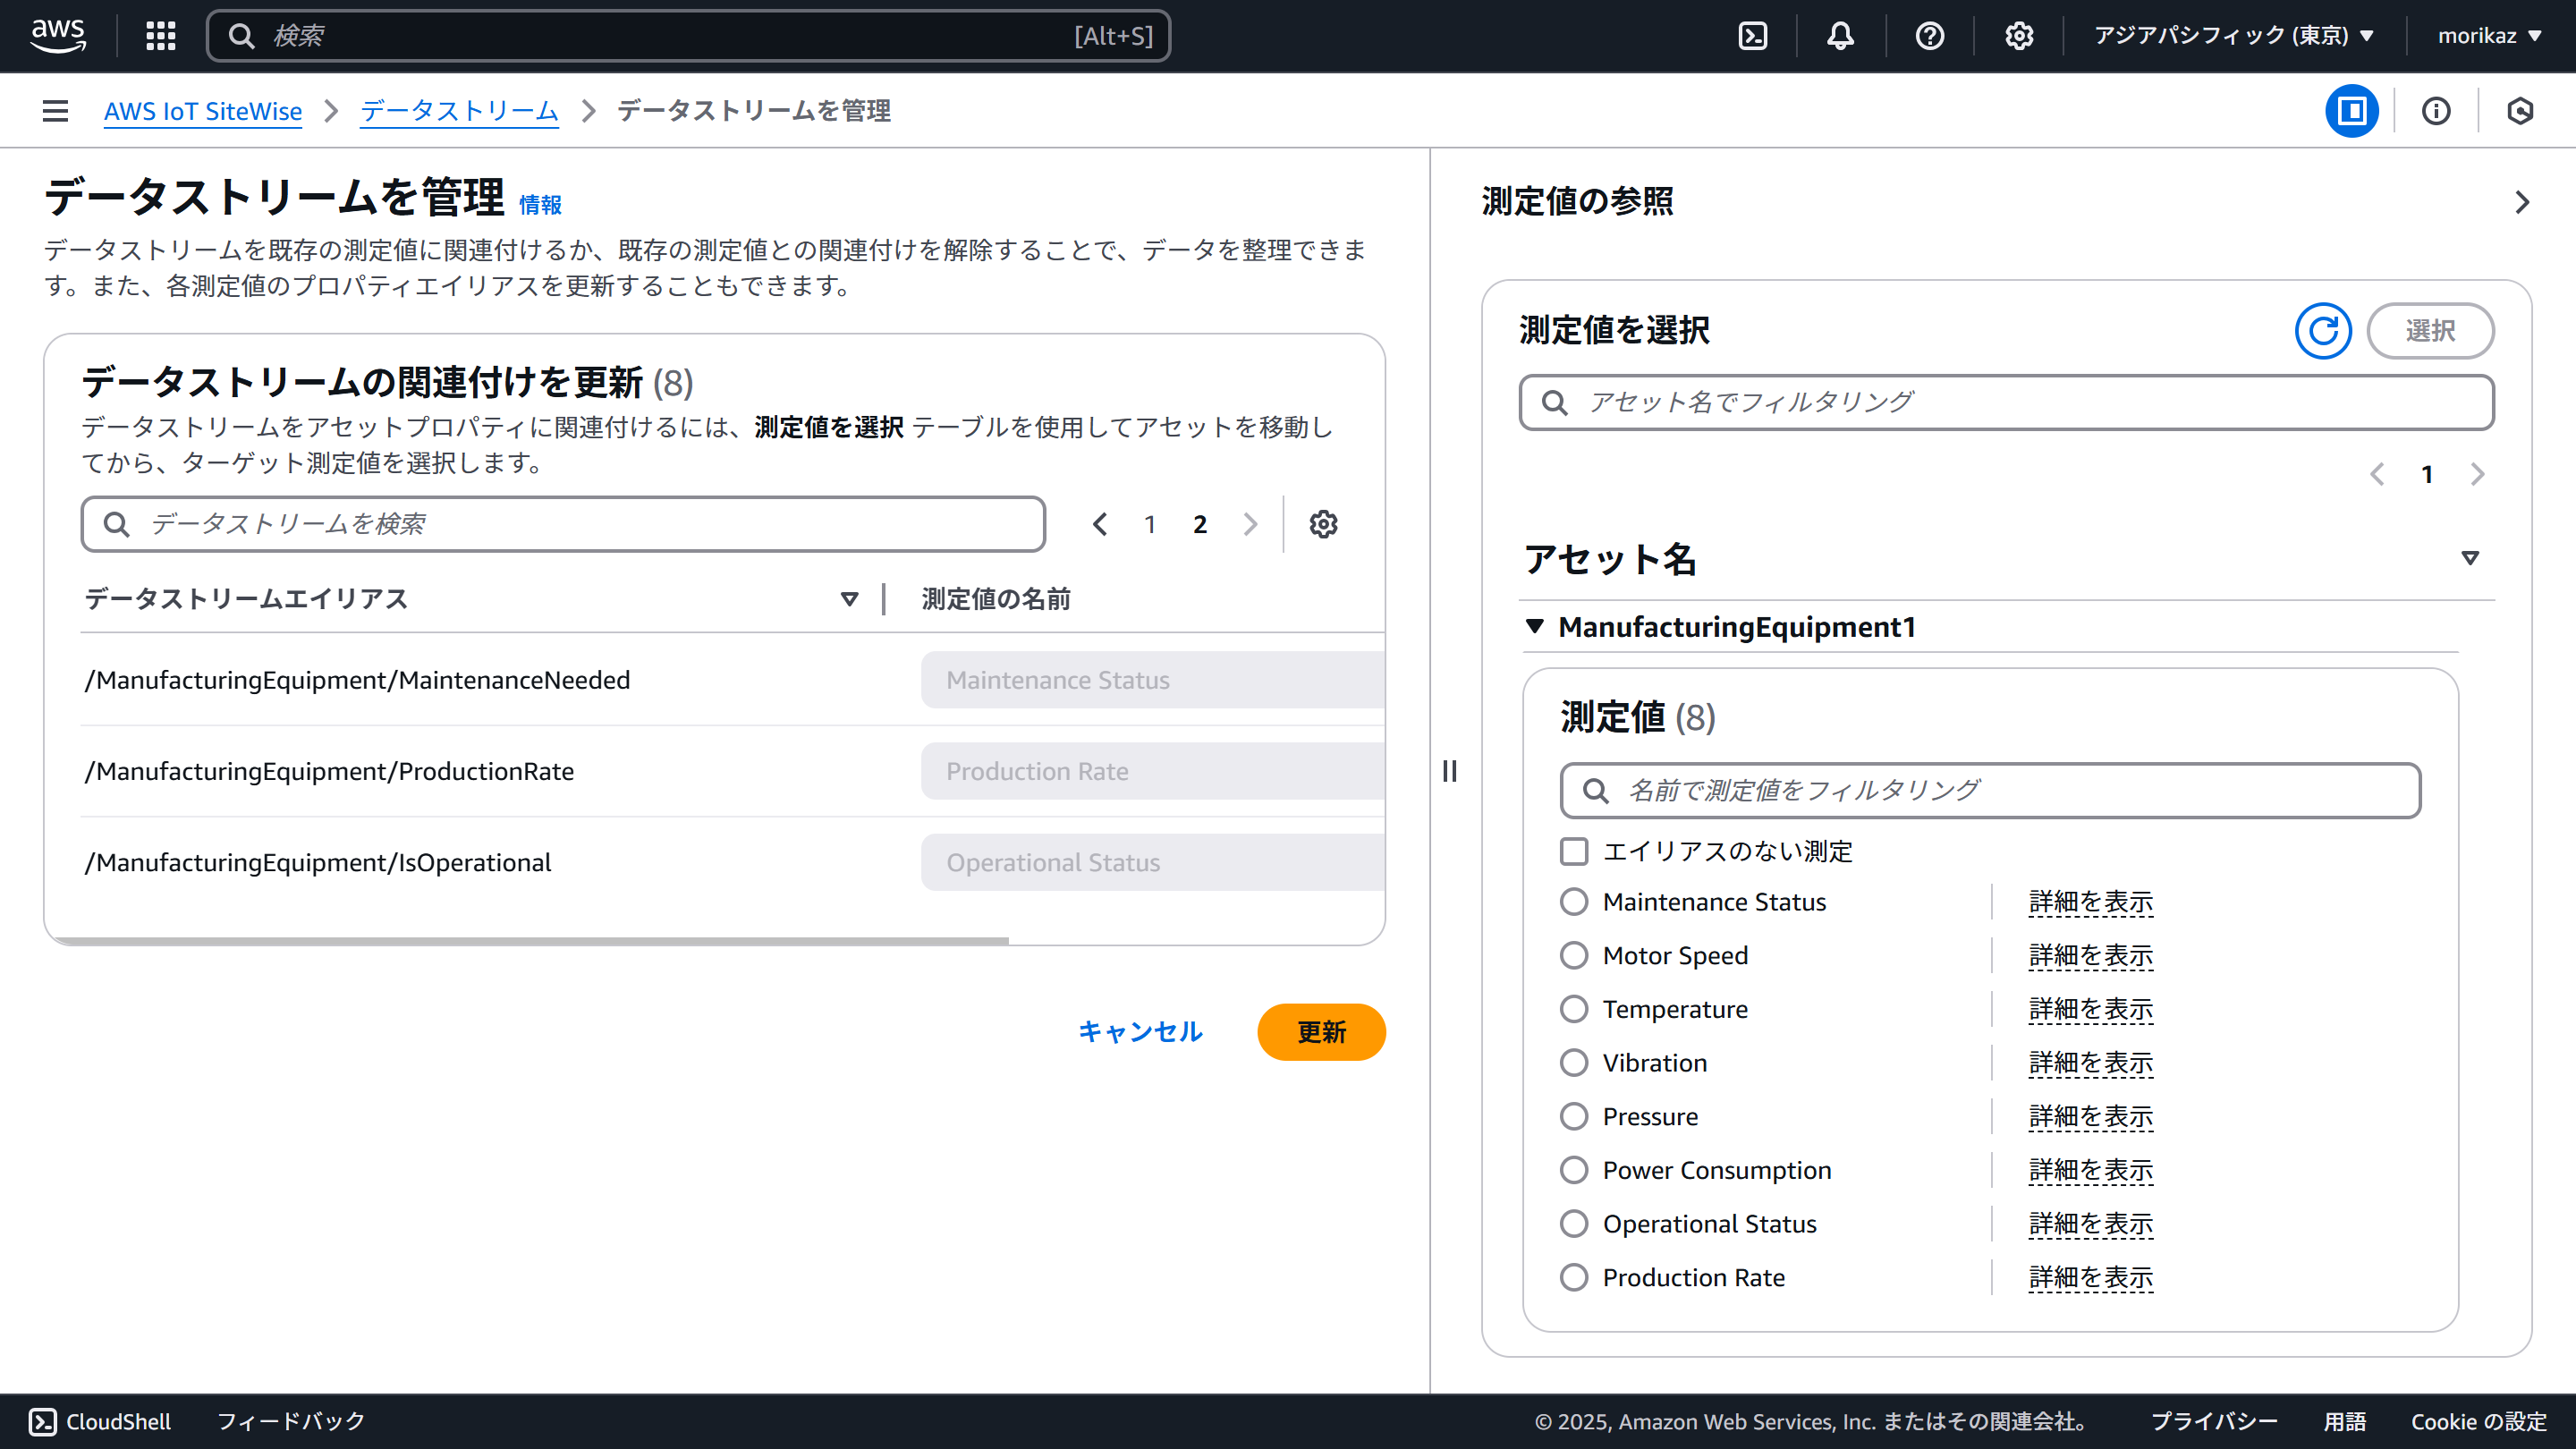Show details for Vibration
2576x1449 pixels.
pos(2091,1063)
